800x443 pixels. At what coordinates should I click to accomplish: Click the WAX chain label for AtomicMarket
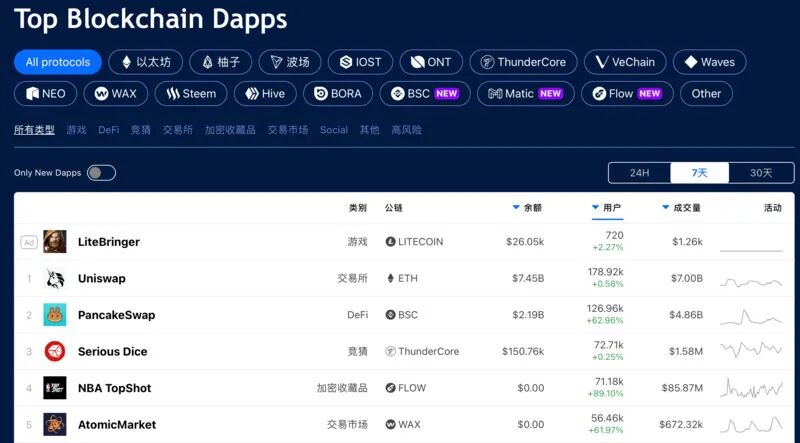(403, 425)
